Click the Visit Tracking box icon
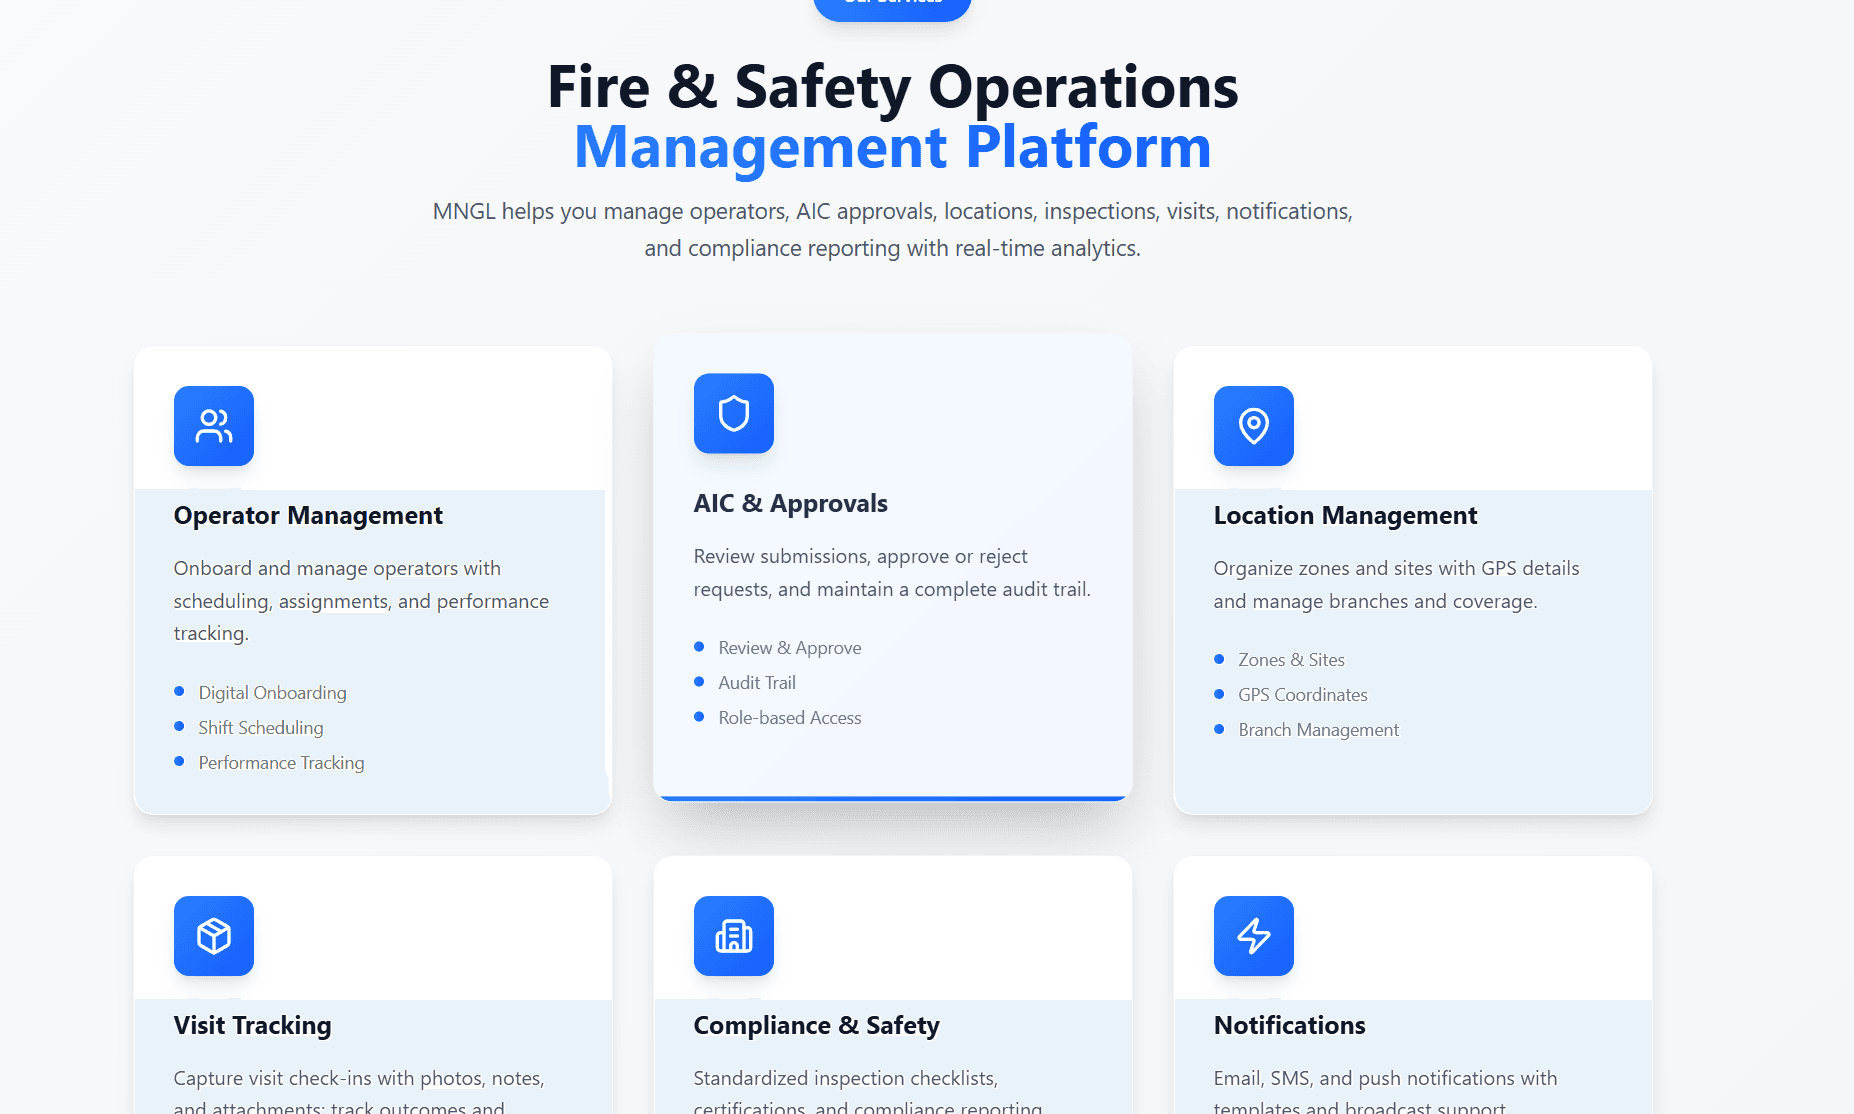 [x=213, y=936]
